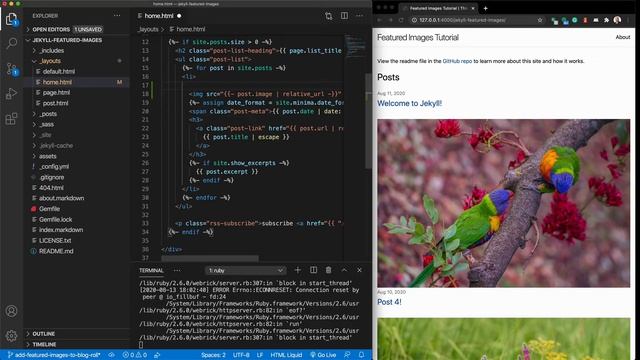The image size is (640, 360).
Task: Click the GitHub repo link on webpage
Action: [457, 61]
